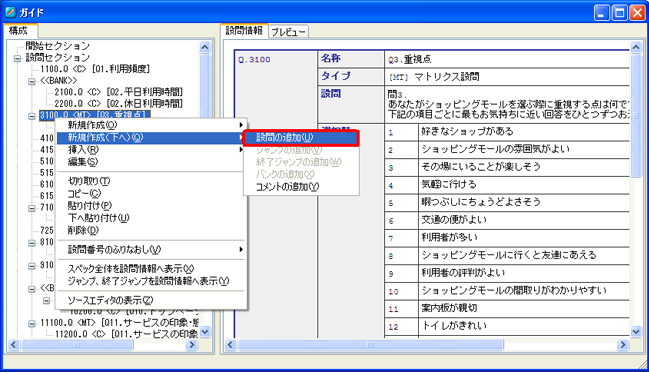
Task: Click scroll-down arrow of the tree panel
Action: (205, 332)
